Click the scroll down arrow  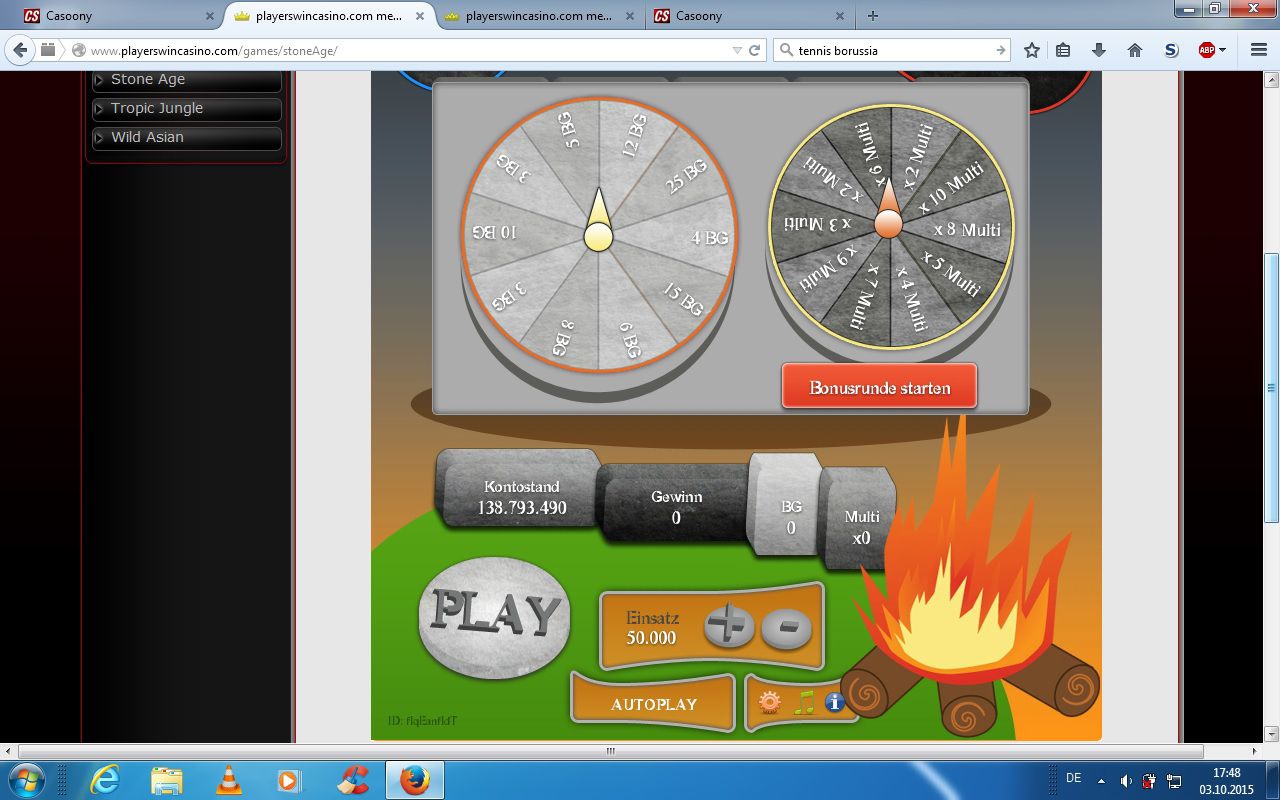click(1271, 734)
